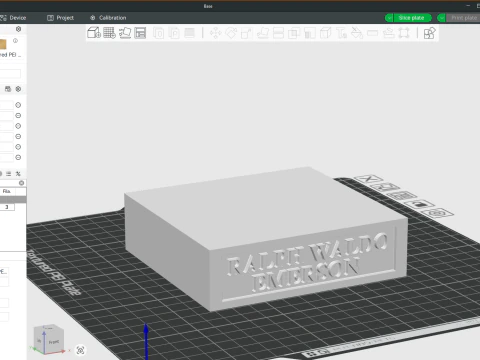Viewport: 480px width, 360px height.
Task: Select the Lay on face tool
Action: 263,33
